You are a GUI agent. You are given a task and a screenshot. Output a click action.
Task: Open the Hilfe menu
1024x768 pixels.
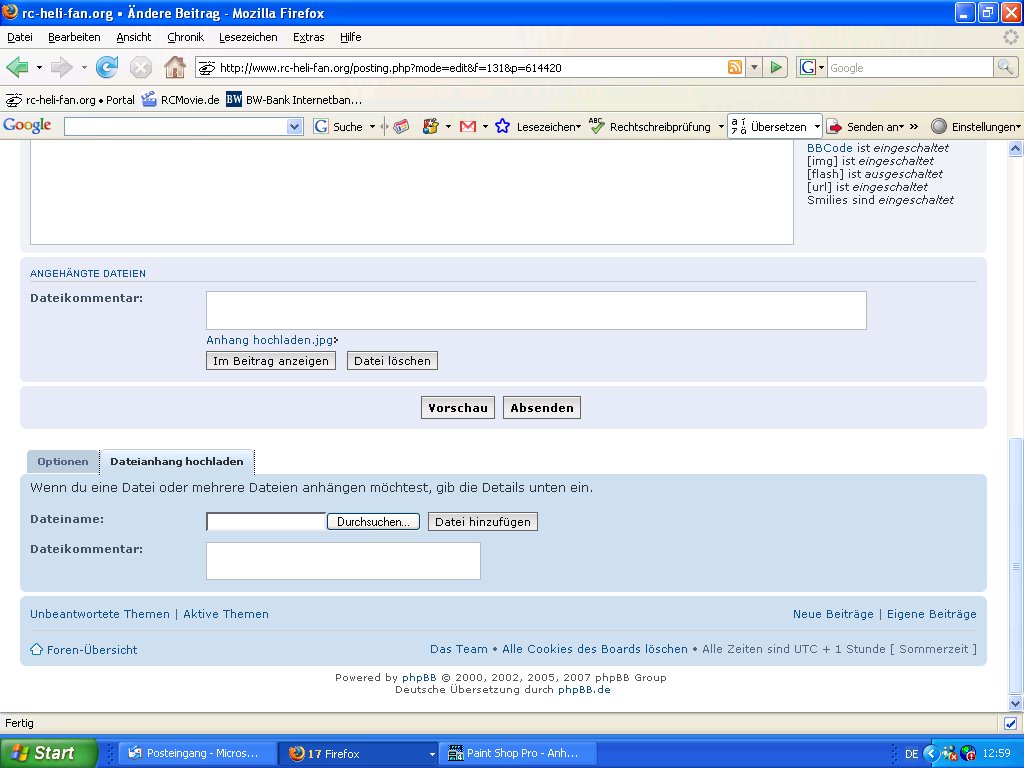[x=351, y=37]
